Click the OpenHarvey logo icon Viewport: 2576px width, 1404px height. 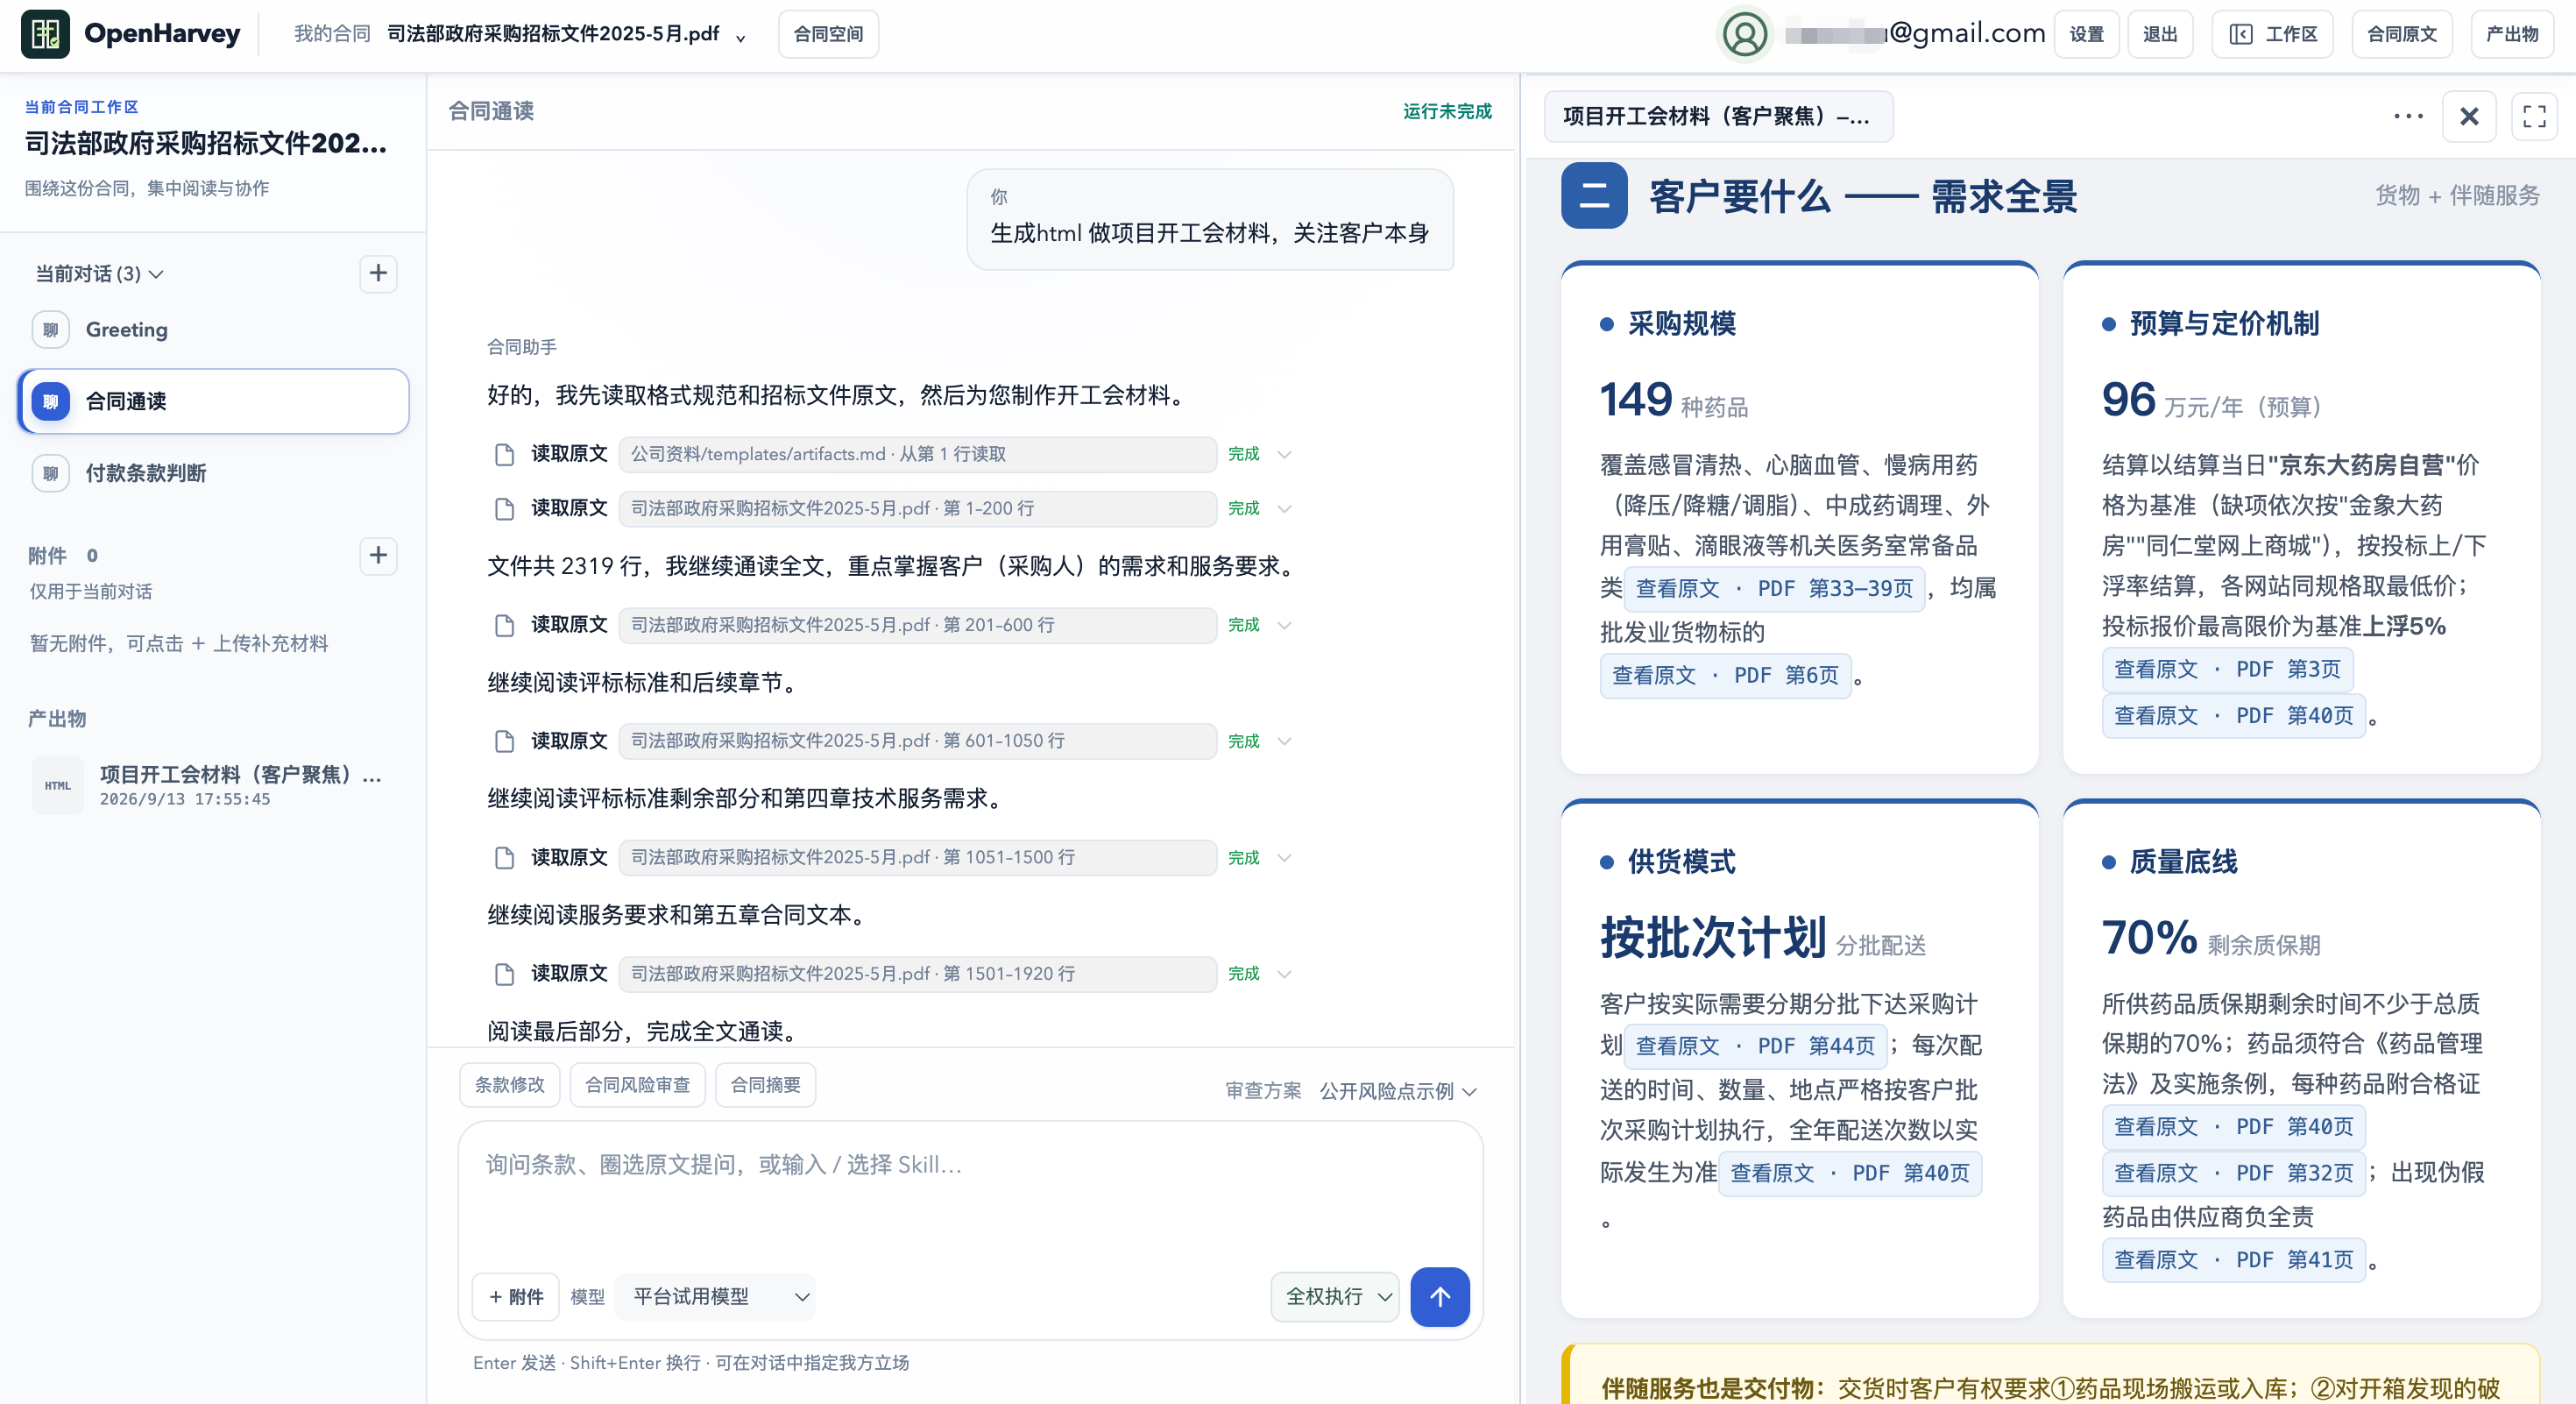pos(45,34)
